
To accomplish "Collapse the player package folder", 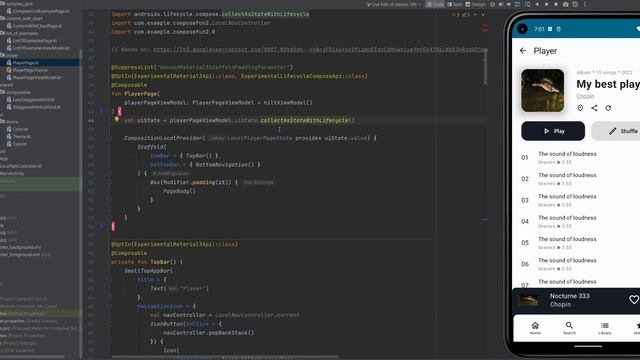I will click(2, 55).
